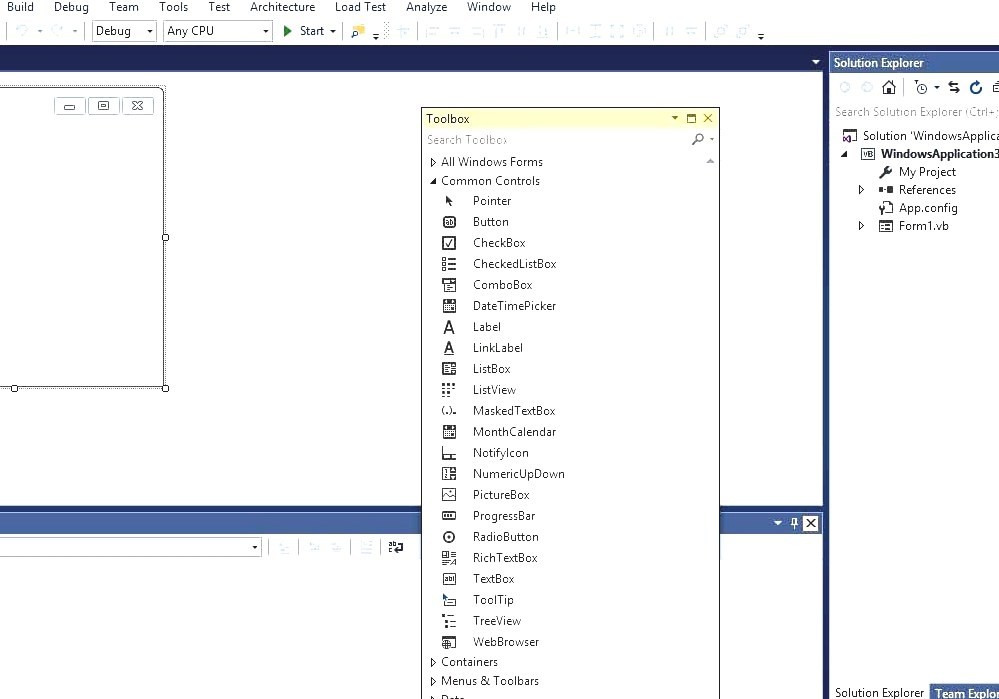Open the Tools menu
The height and width of the screenshot is (699, 999).
[x=173, y=7]
